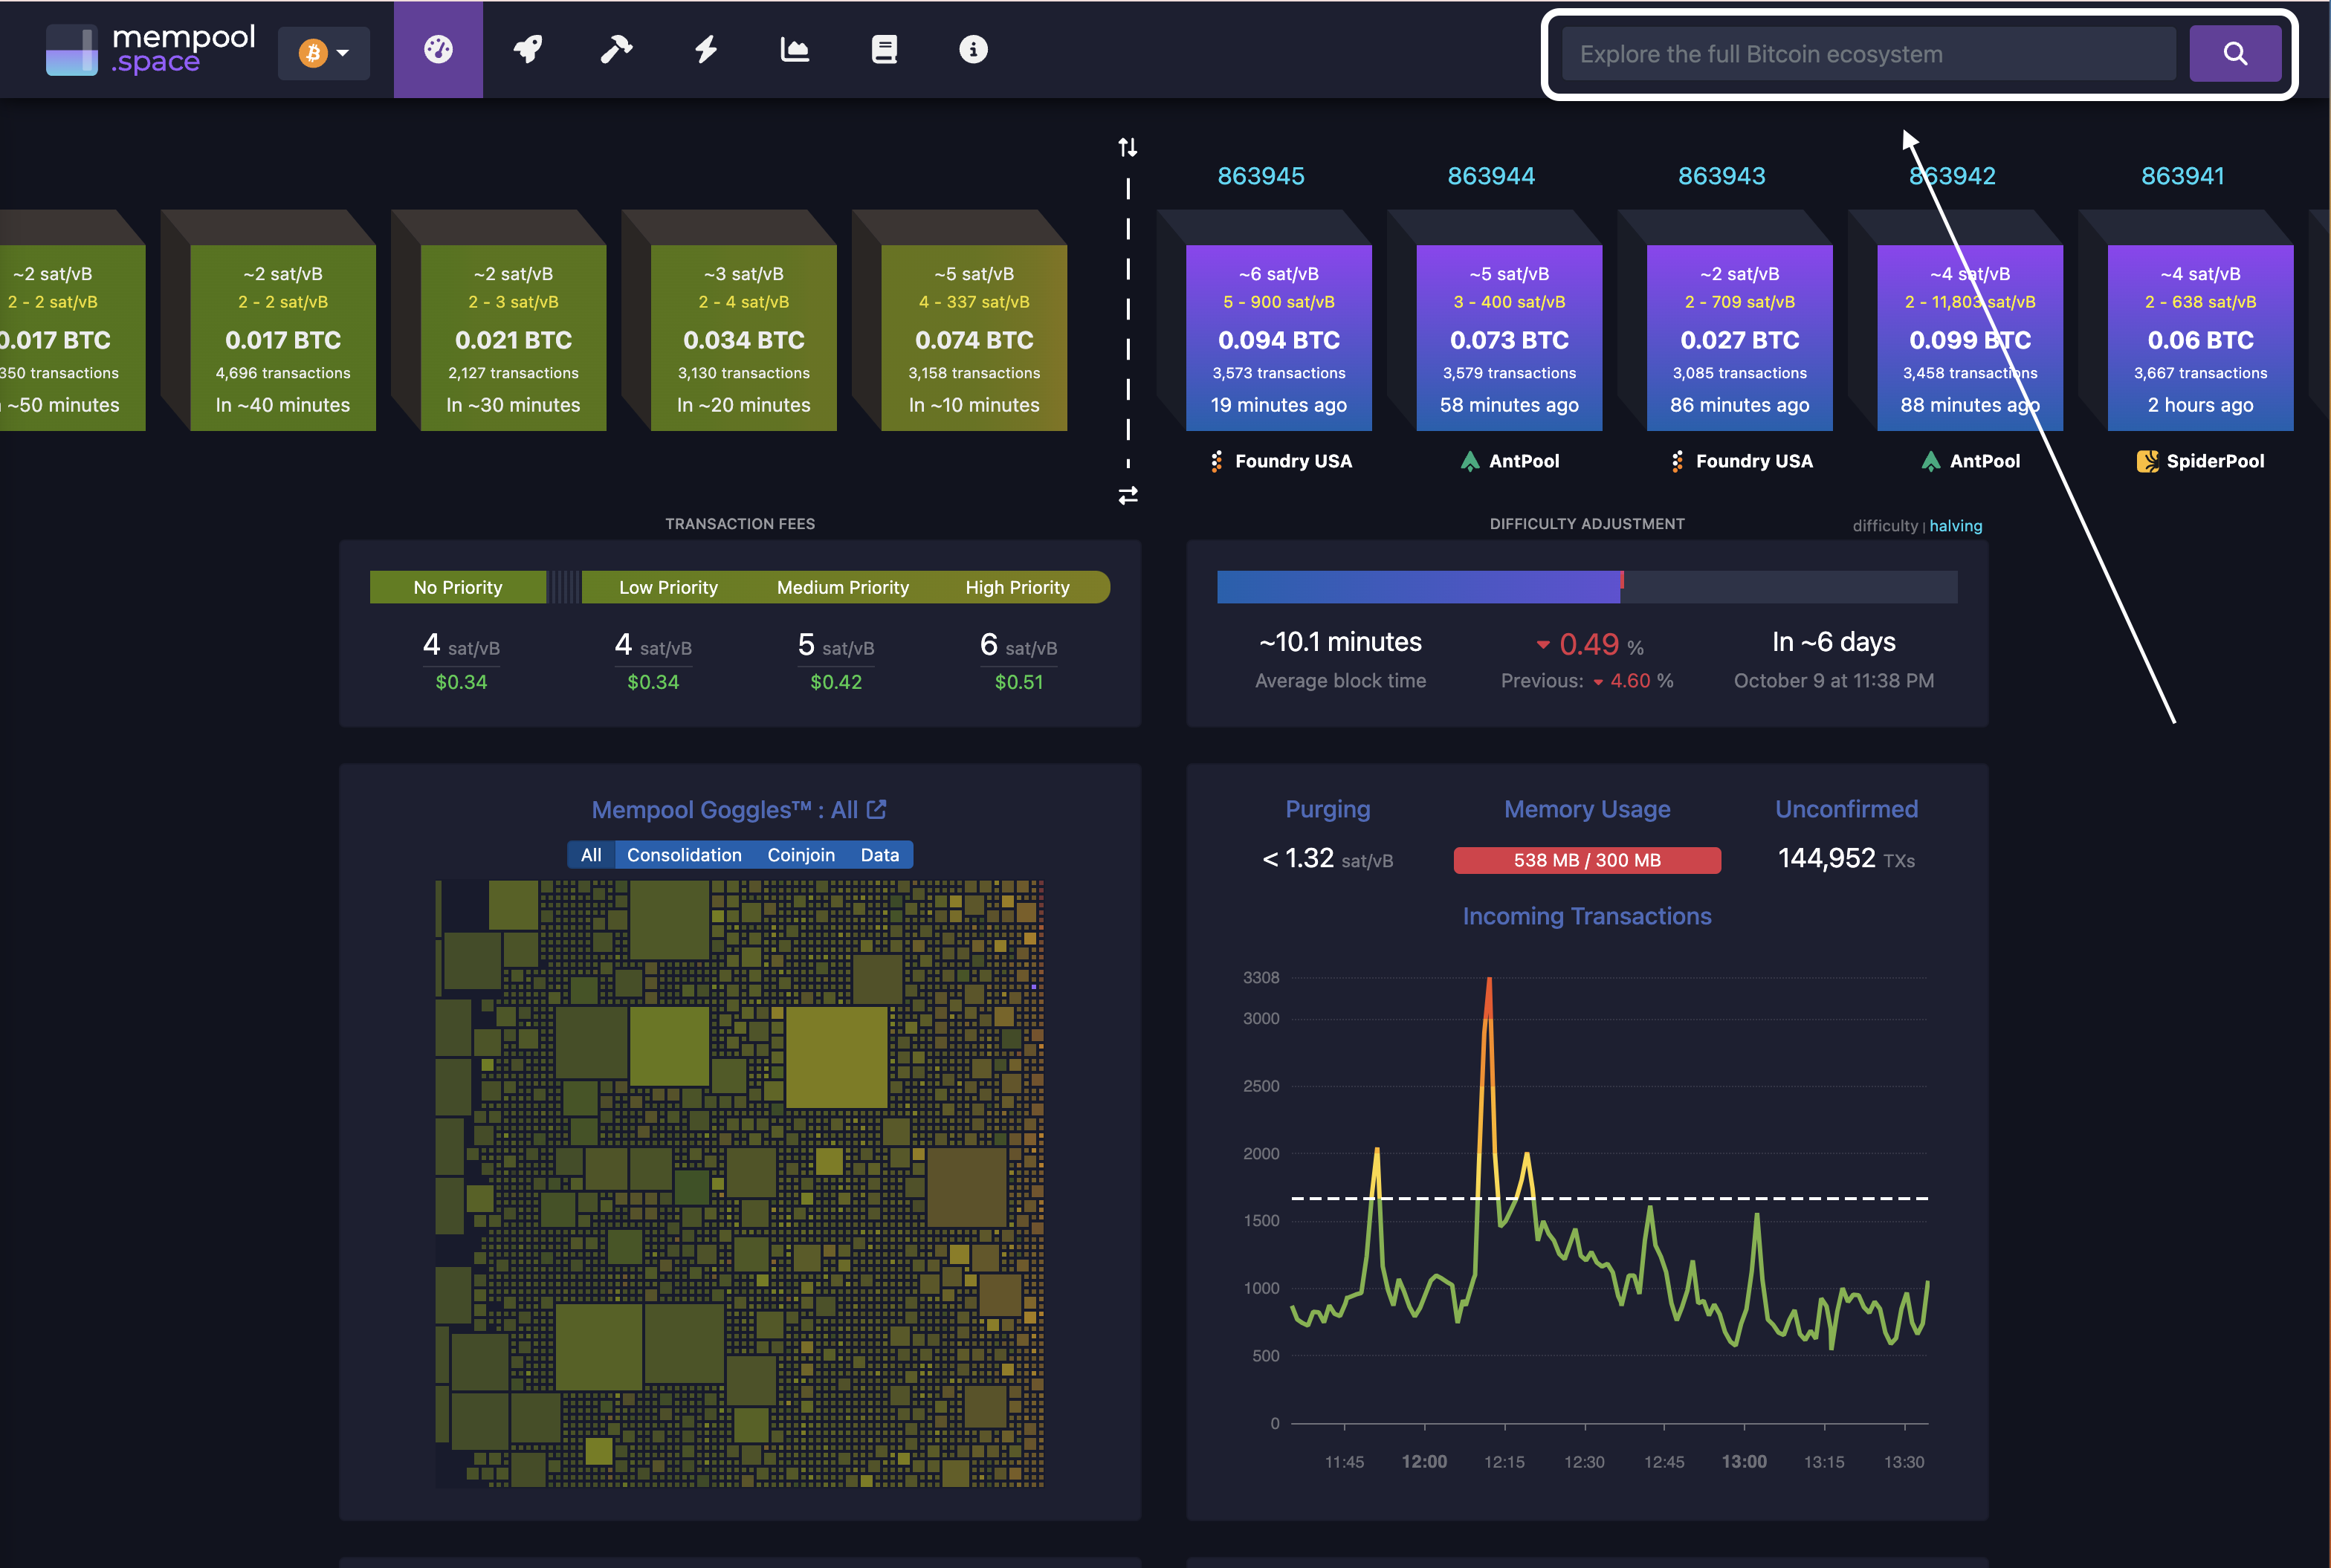Open the Mining hammer icon
This screenshot has height=1568, width=2331.
[616, 49]
